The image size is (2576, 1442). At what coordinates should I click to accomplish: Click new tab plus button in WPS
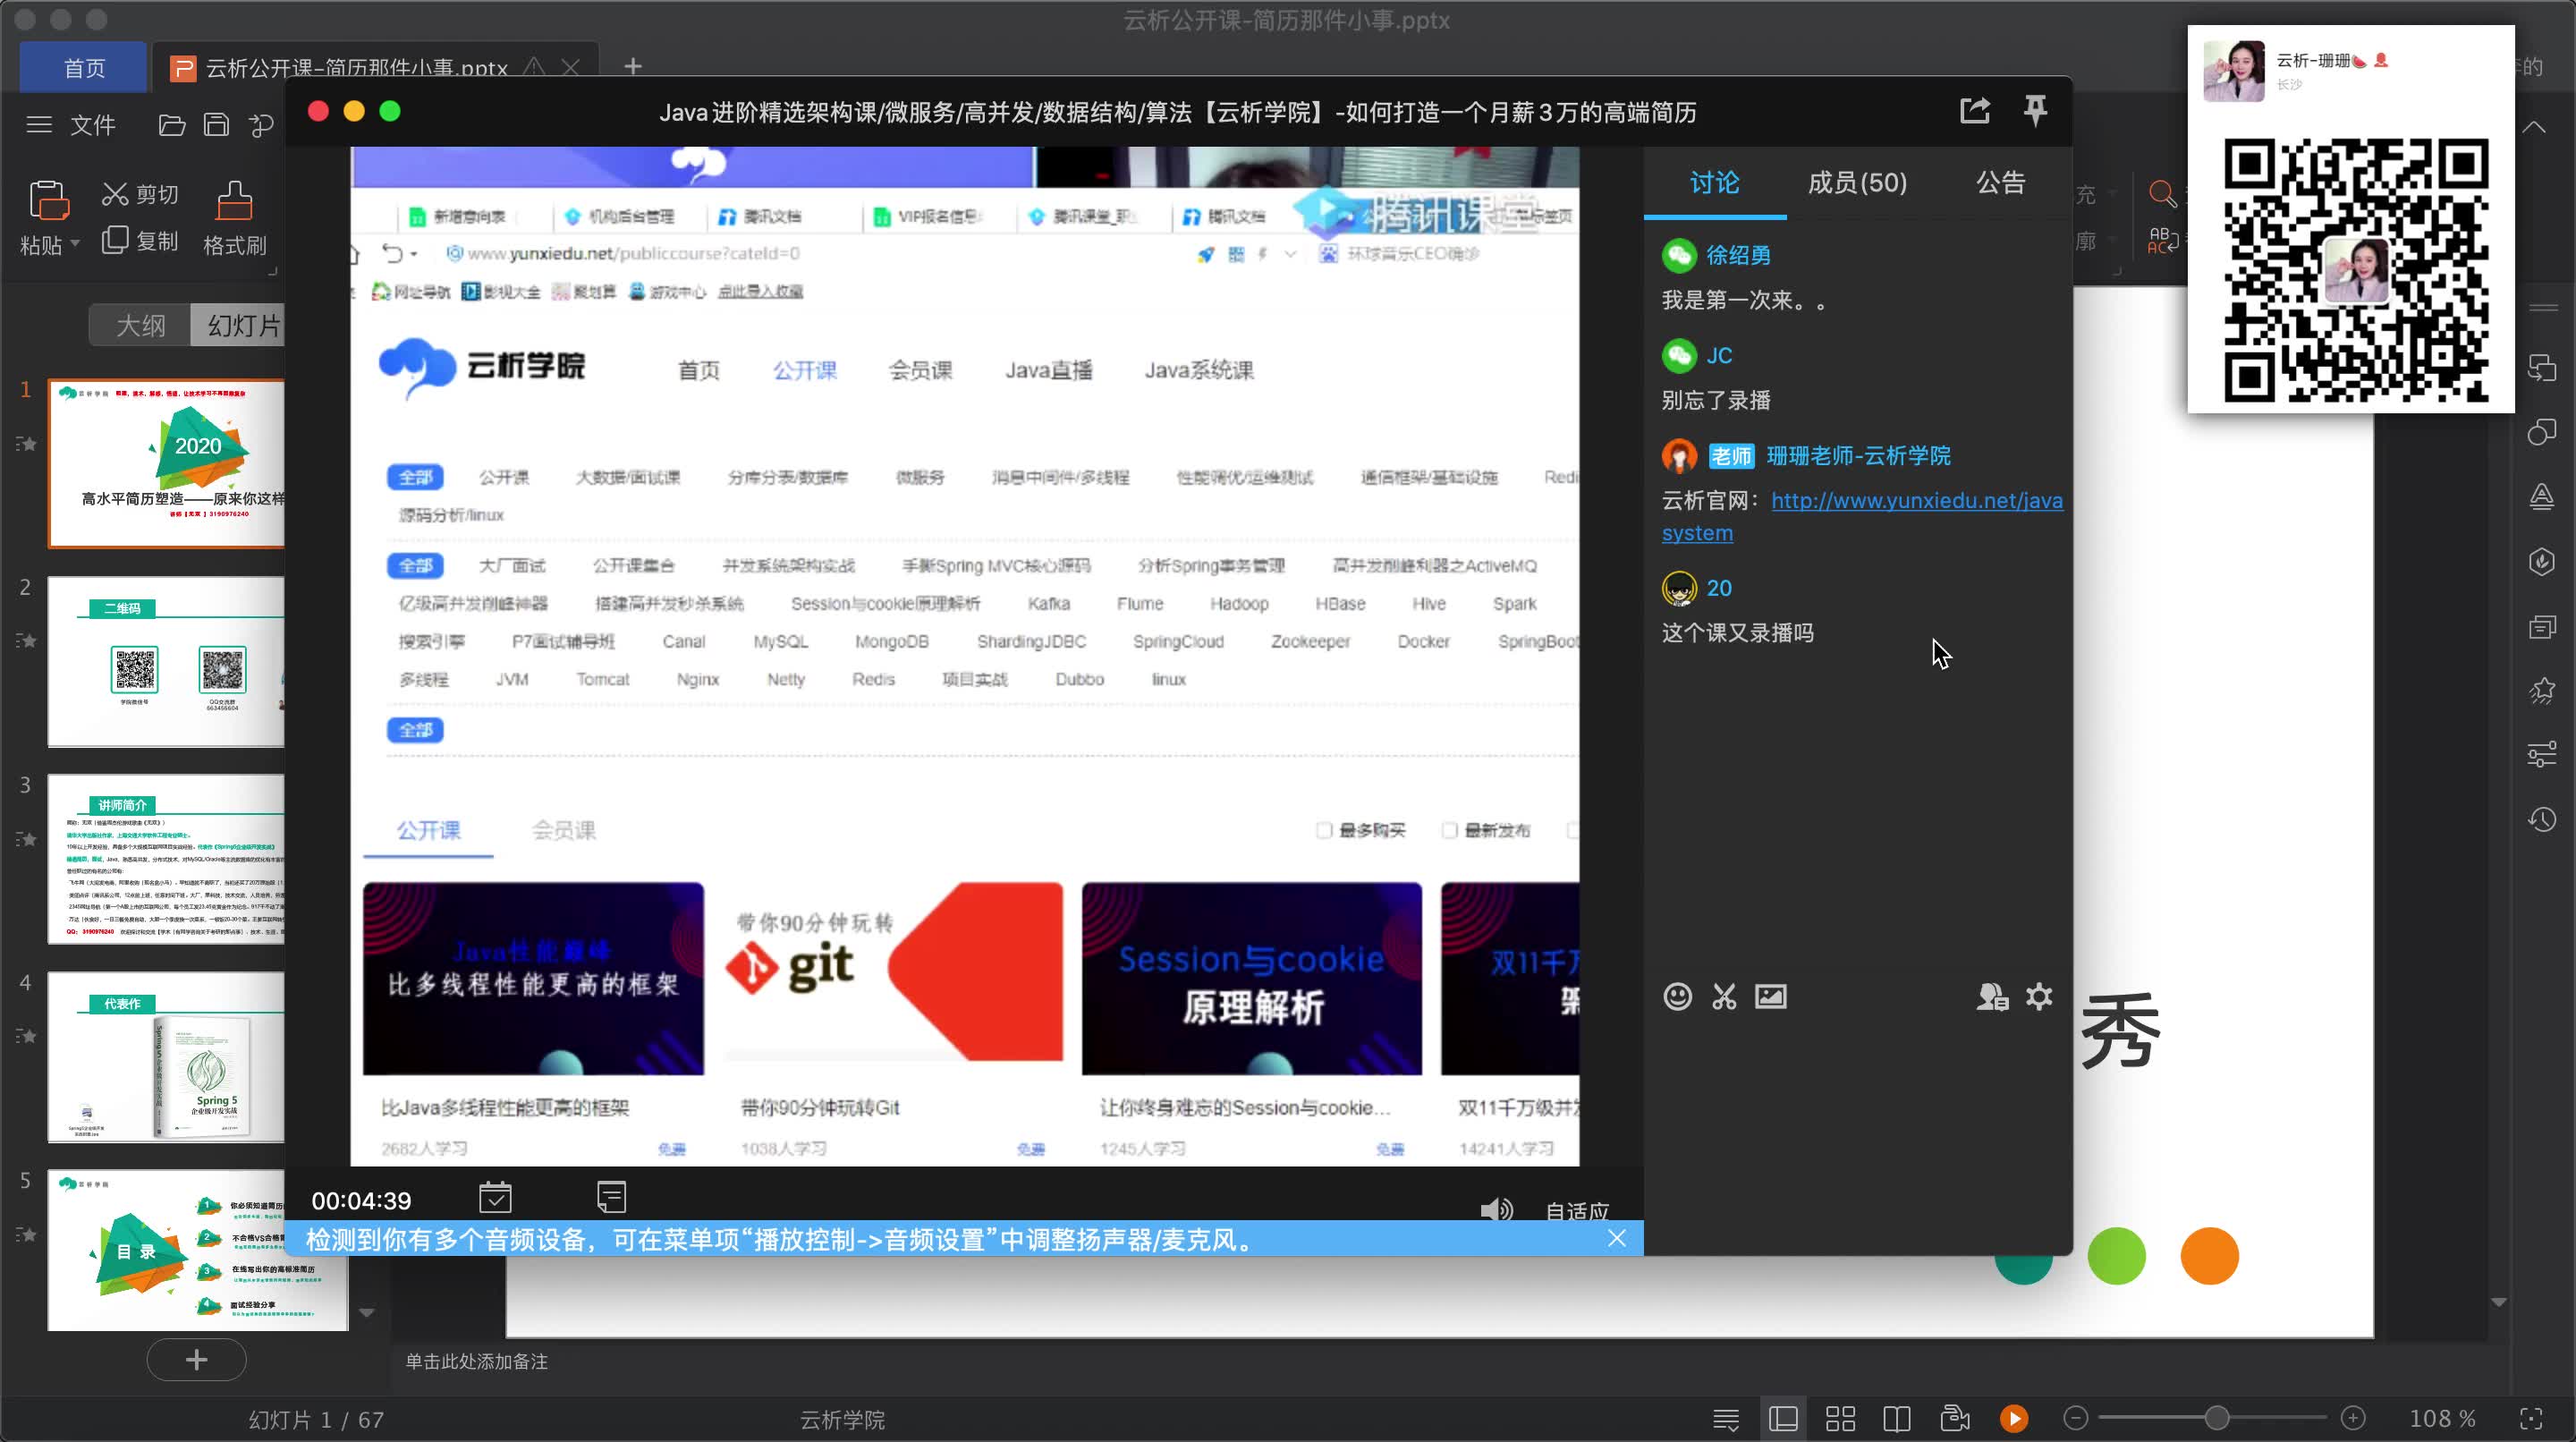click(x=632, y=67)
